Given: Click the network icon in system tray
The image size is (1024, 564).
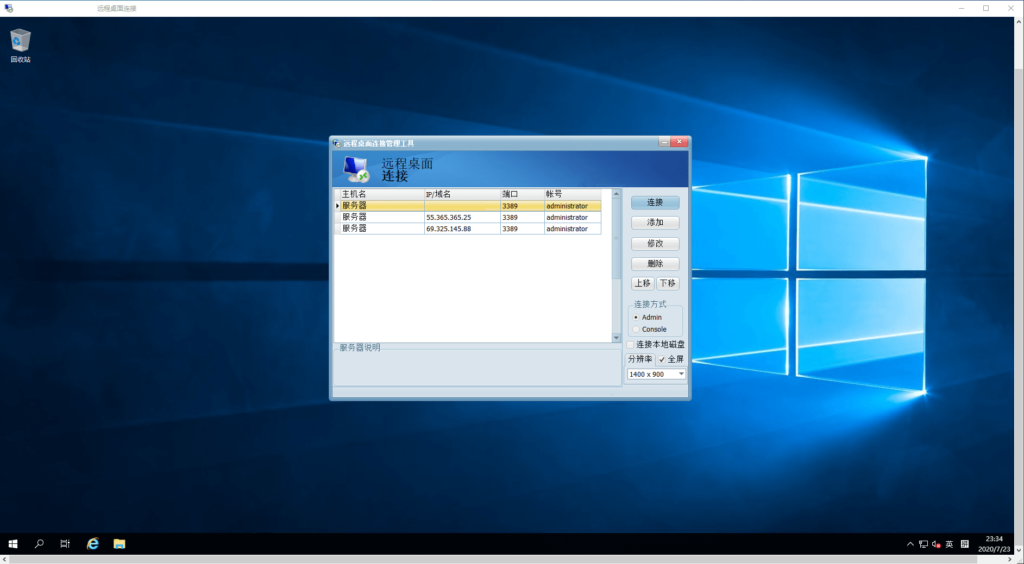Looking at the screenshot, I should click(922, 544).
